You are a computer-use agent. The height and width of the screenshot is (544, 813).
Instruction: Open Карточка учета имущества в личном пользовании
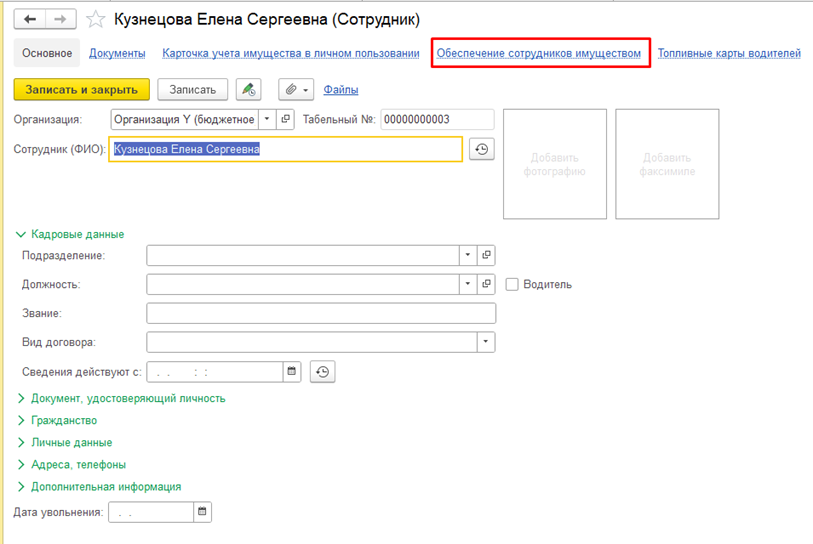pyautogui.click(x=291, y=53)
